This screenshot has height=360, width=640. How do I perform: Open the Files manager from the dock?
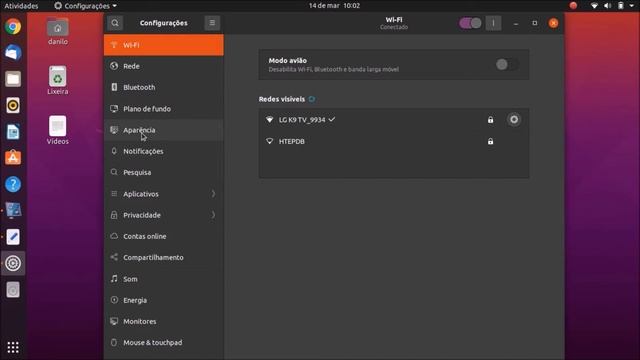point(13,79)
